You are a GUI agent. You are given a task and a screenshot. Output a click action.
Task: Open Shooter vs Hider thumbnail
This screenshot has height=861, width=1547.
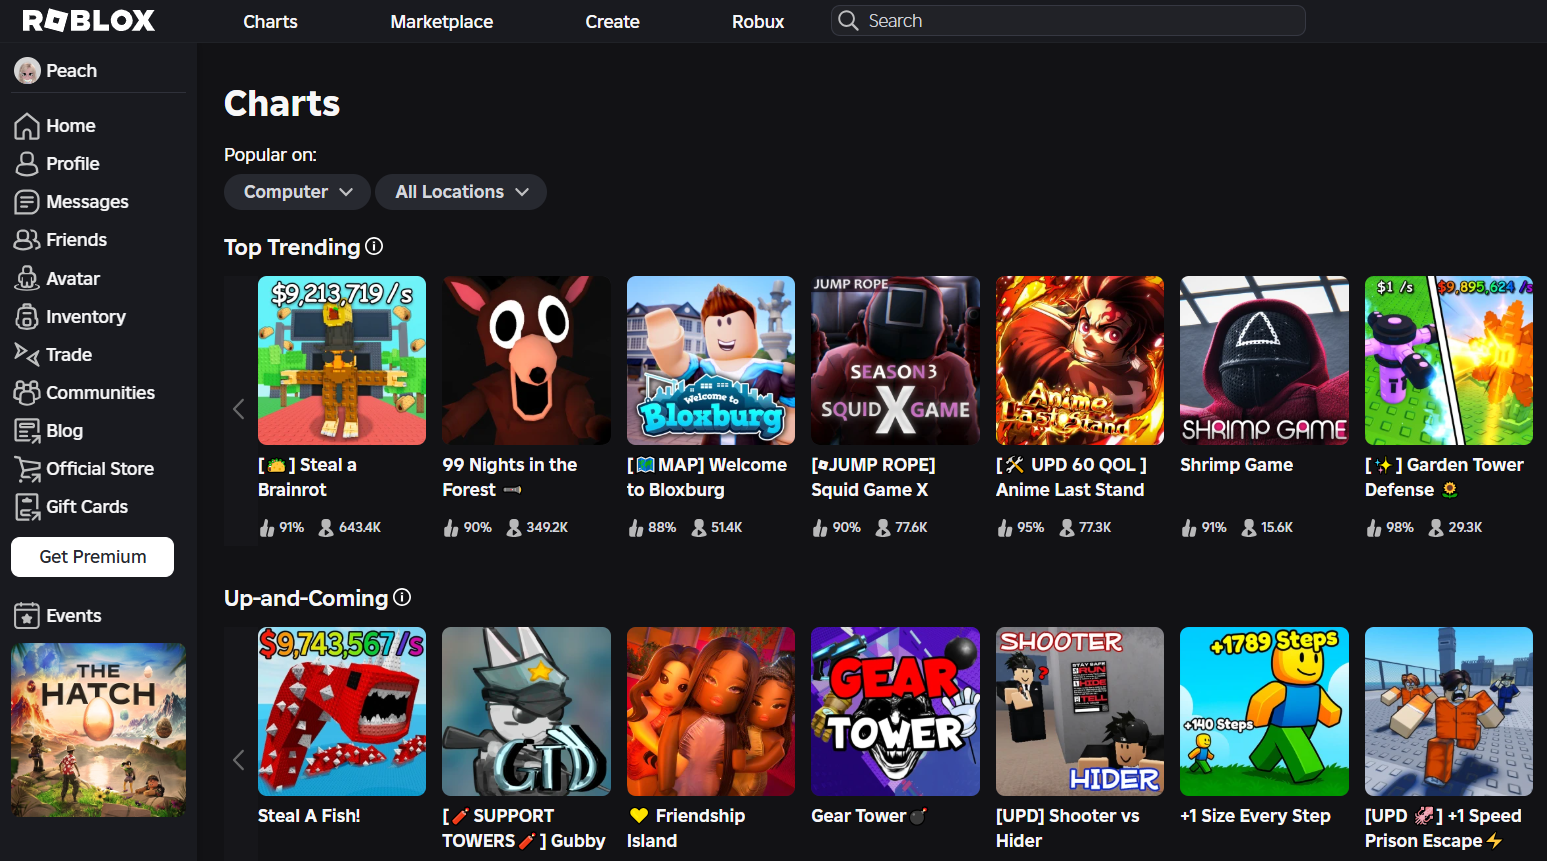point(1080,711)
